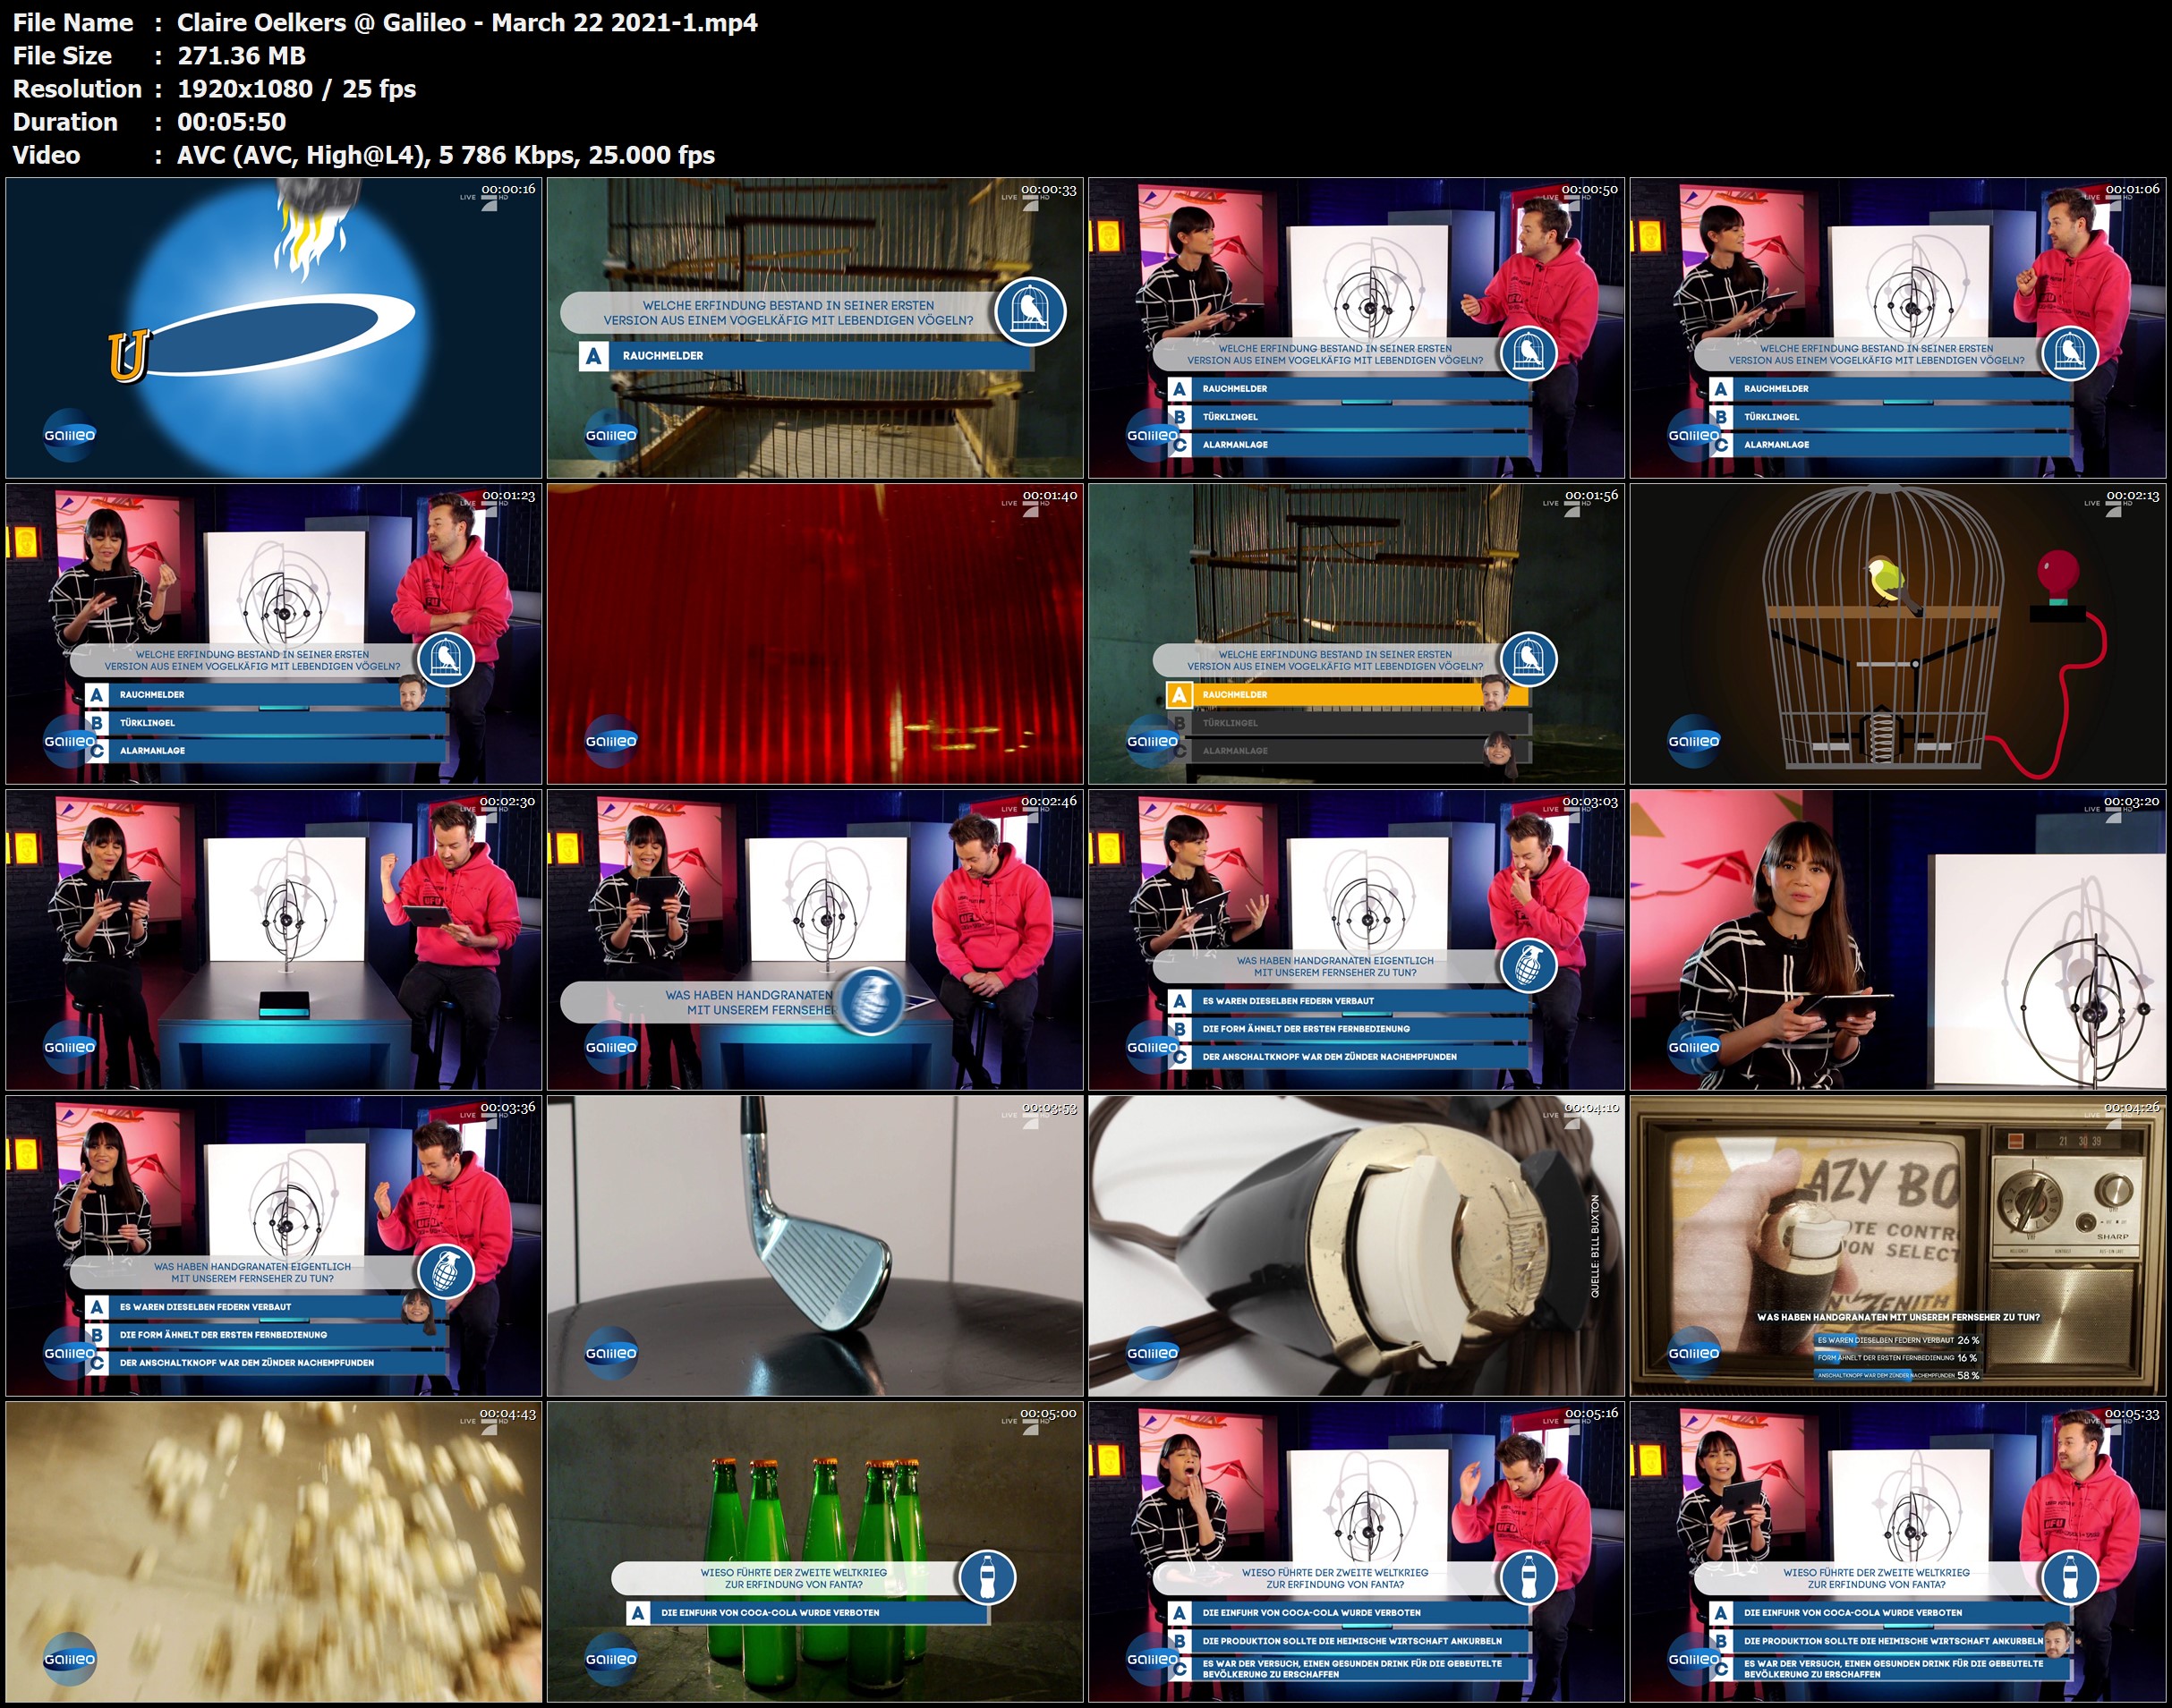Click the golden letter U in first thumbnail
This screenshot has width=2172, height=1708.
coord(128,356)
